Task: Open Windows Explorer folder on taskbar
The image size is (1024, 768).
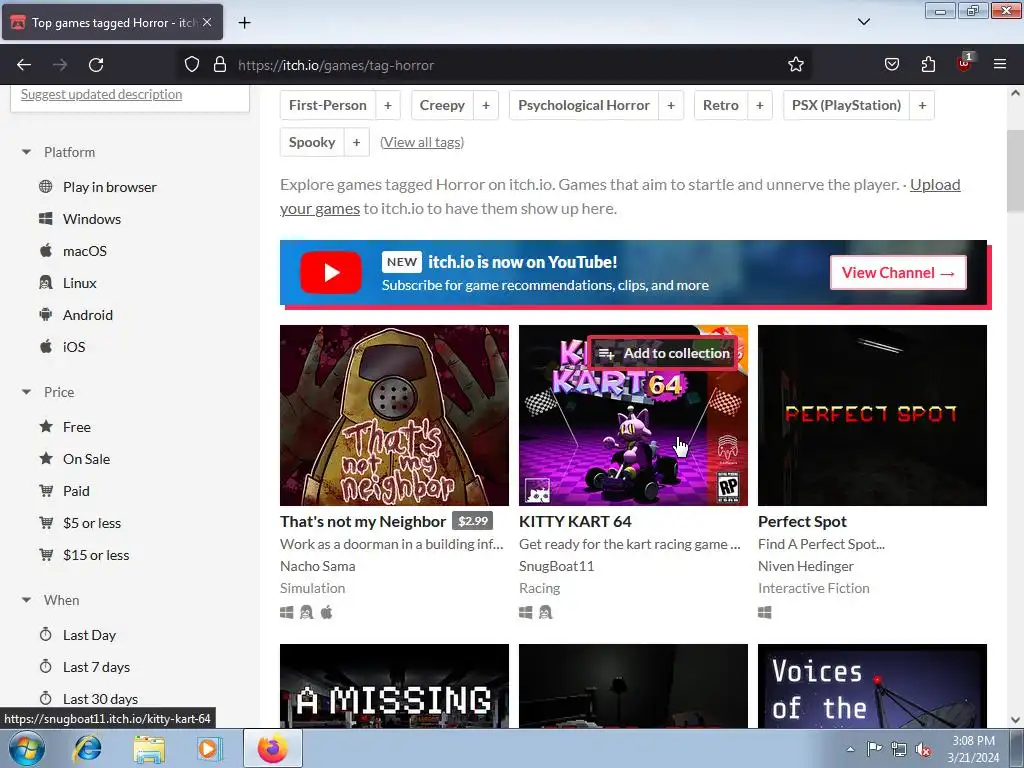Action: point(149,749)
